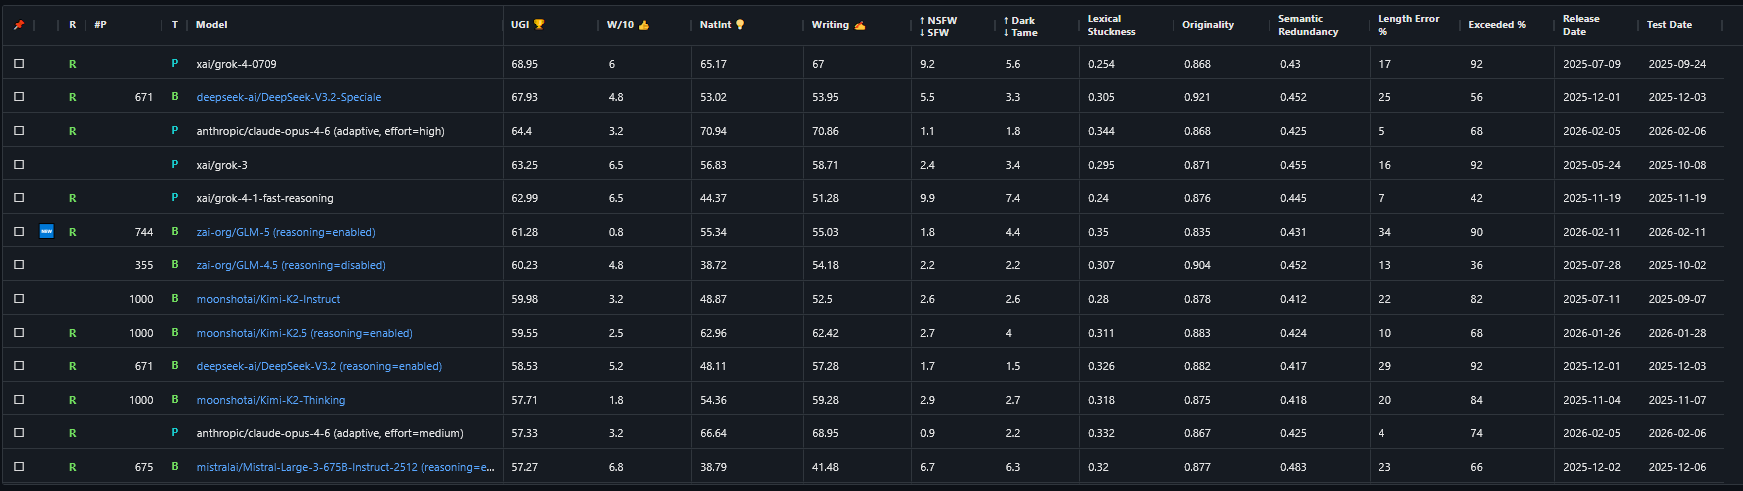Click the B type badge for Kimi-K2-Instruct
The width and height of the screenshot is (1743, 491).
175,299
